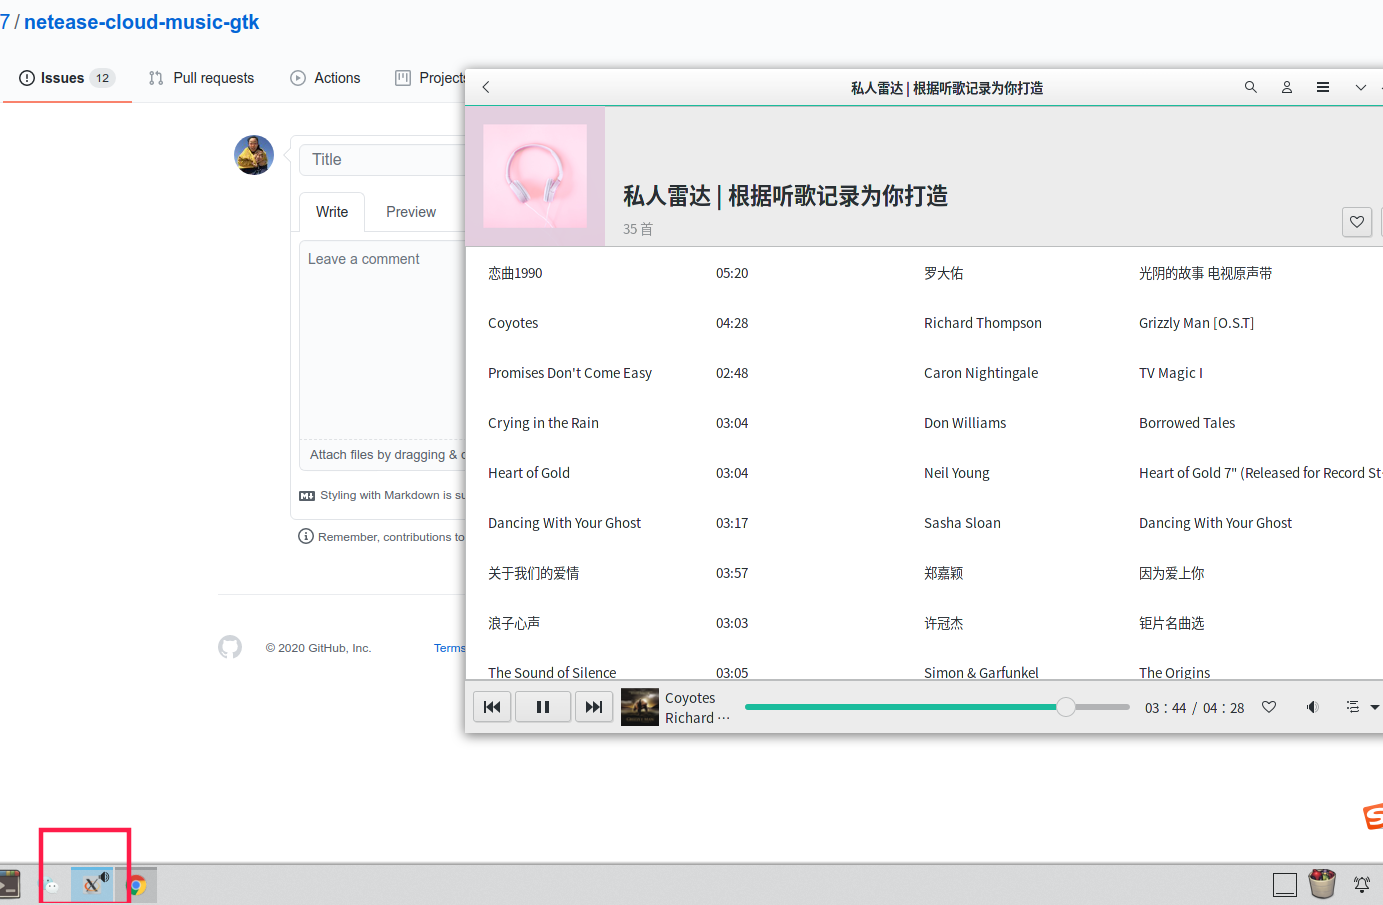Viewport: 1383px width, 905px height.
Task: Click the volume speaker icon
Action: click(1312, 707)
